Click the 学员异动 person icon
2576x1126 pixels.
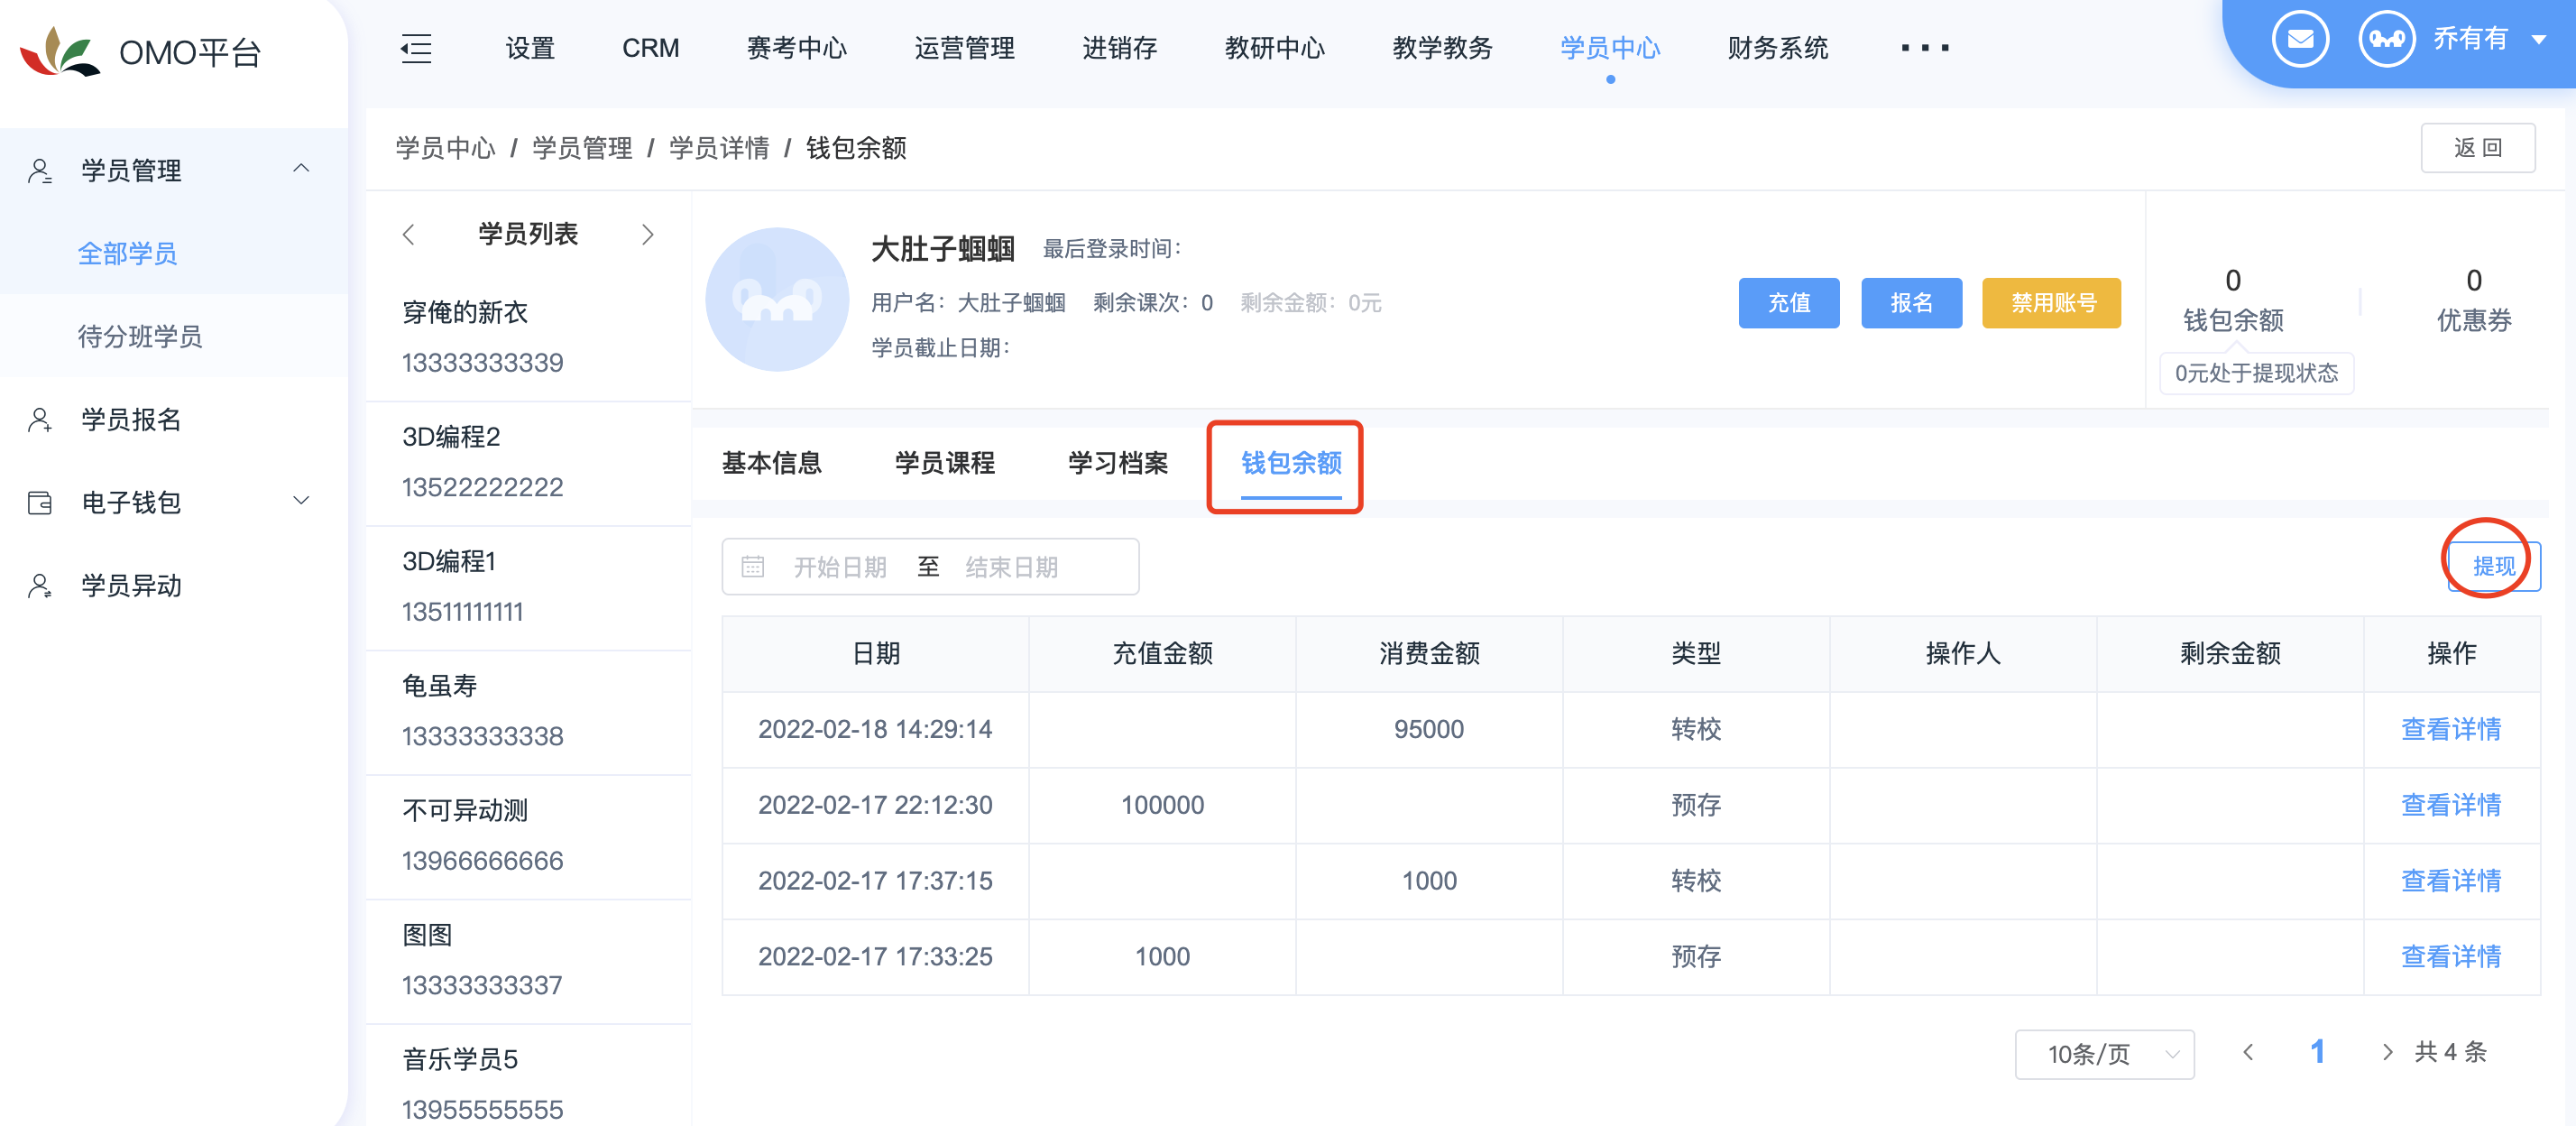(40, 586)
